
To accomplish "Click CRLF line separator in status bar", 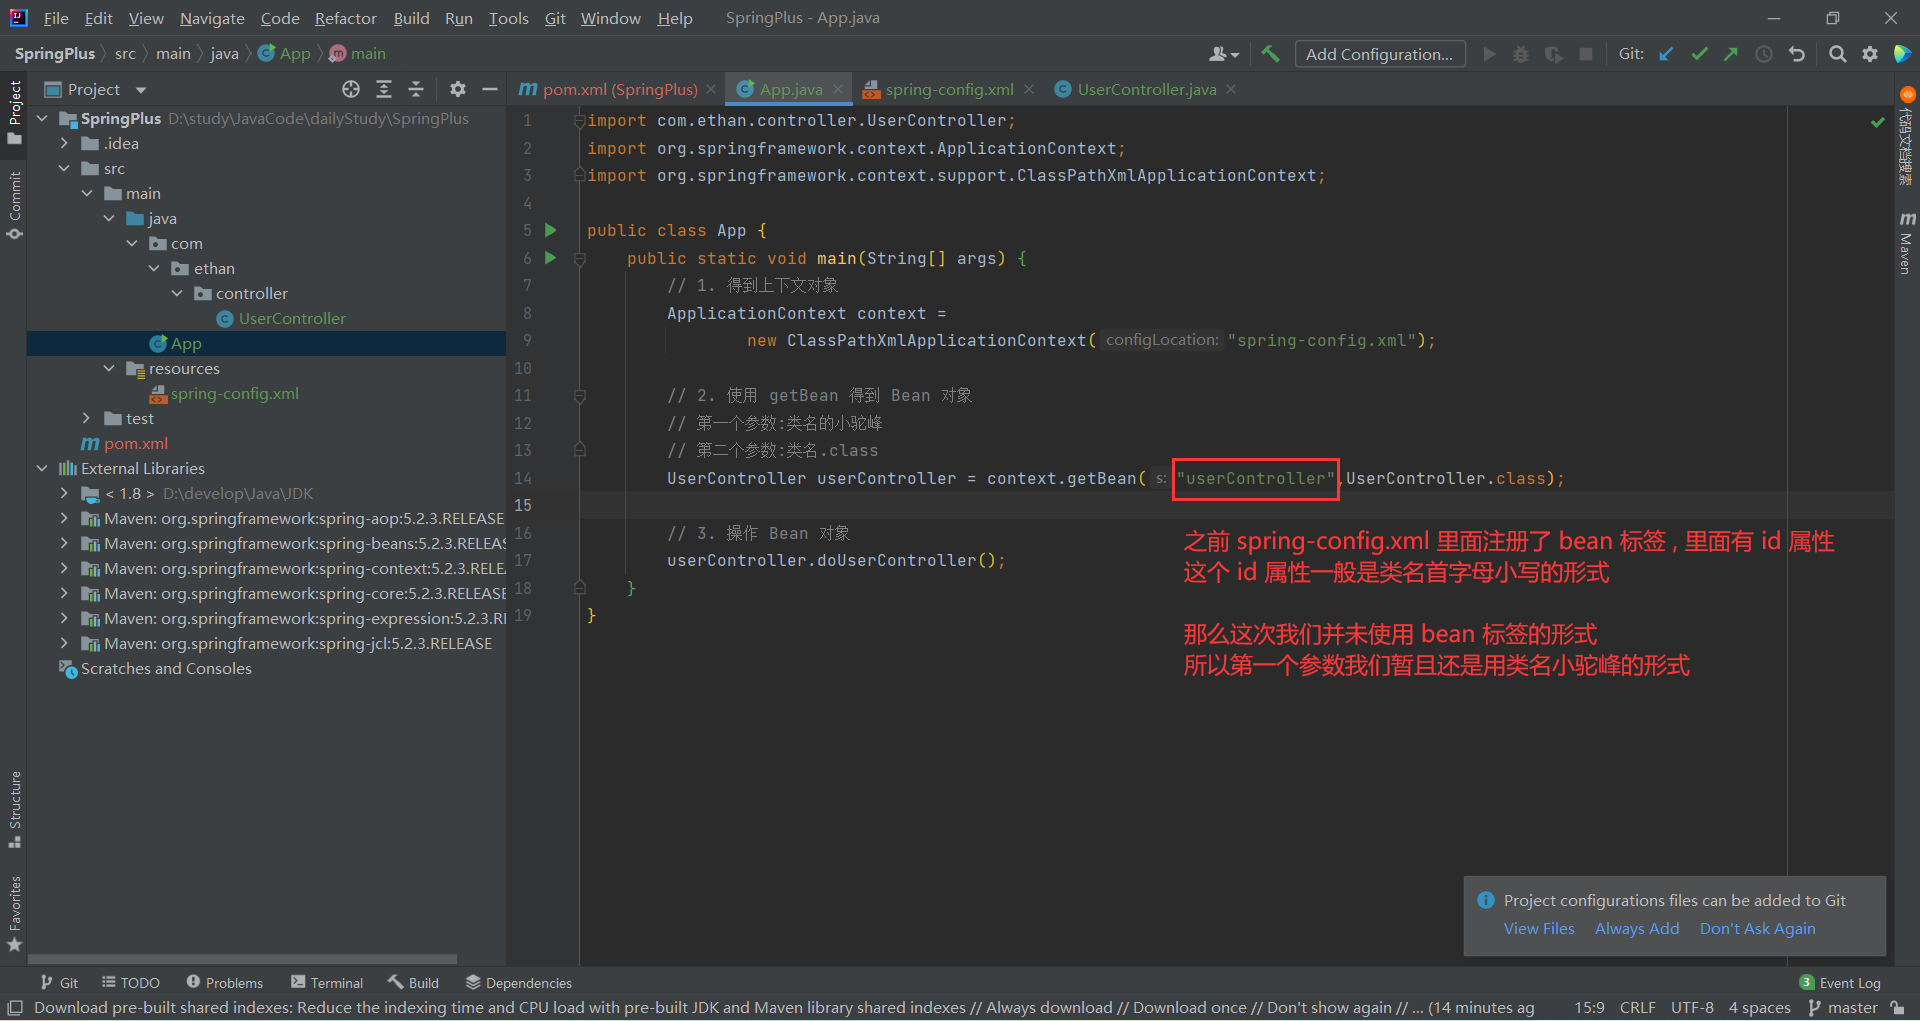I will point(1638,1008).
